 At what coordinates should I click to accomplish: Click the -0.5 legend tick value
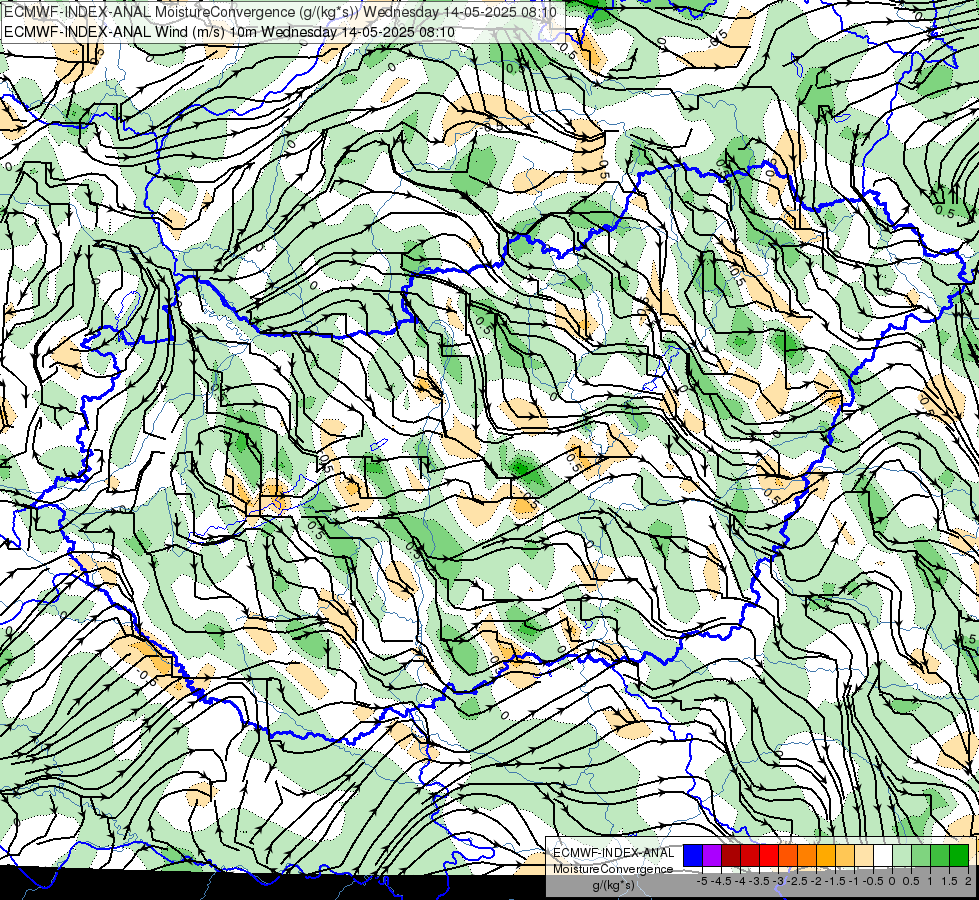tap(873, 881)
